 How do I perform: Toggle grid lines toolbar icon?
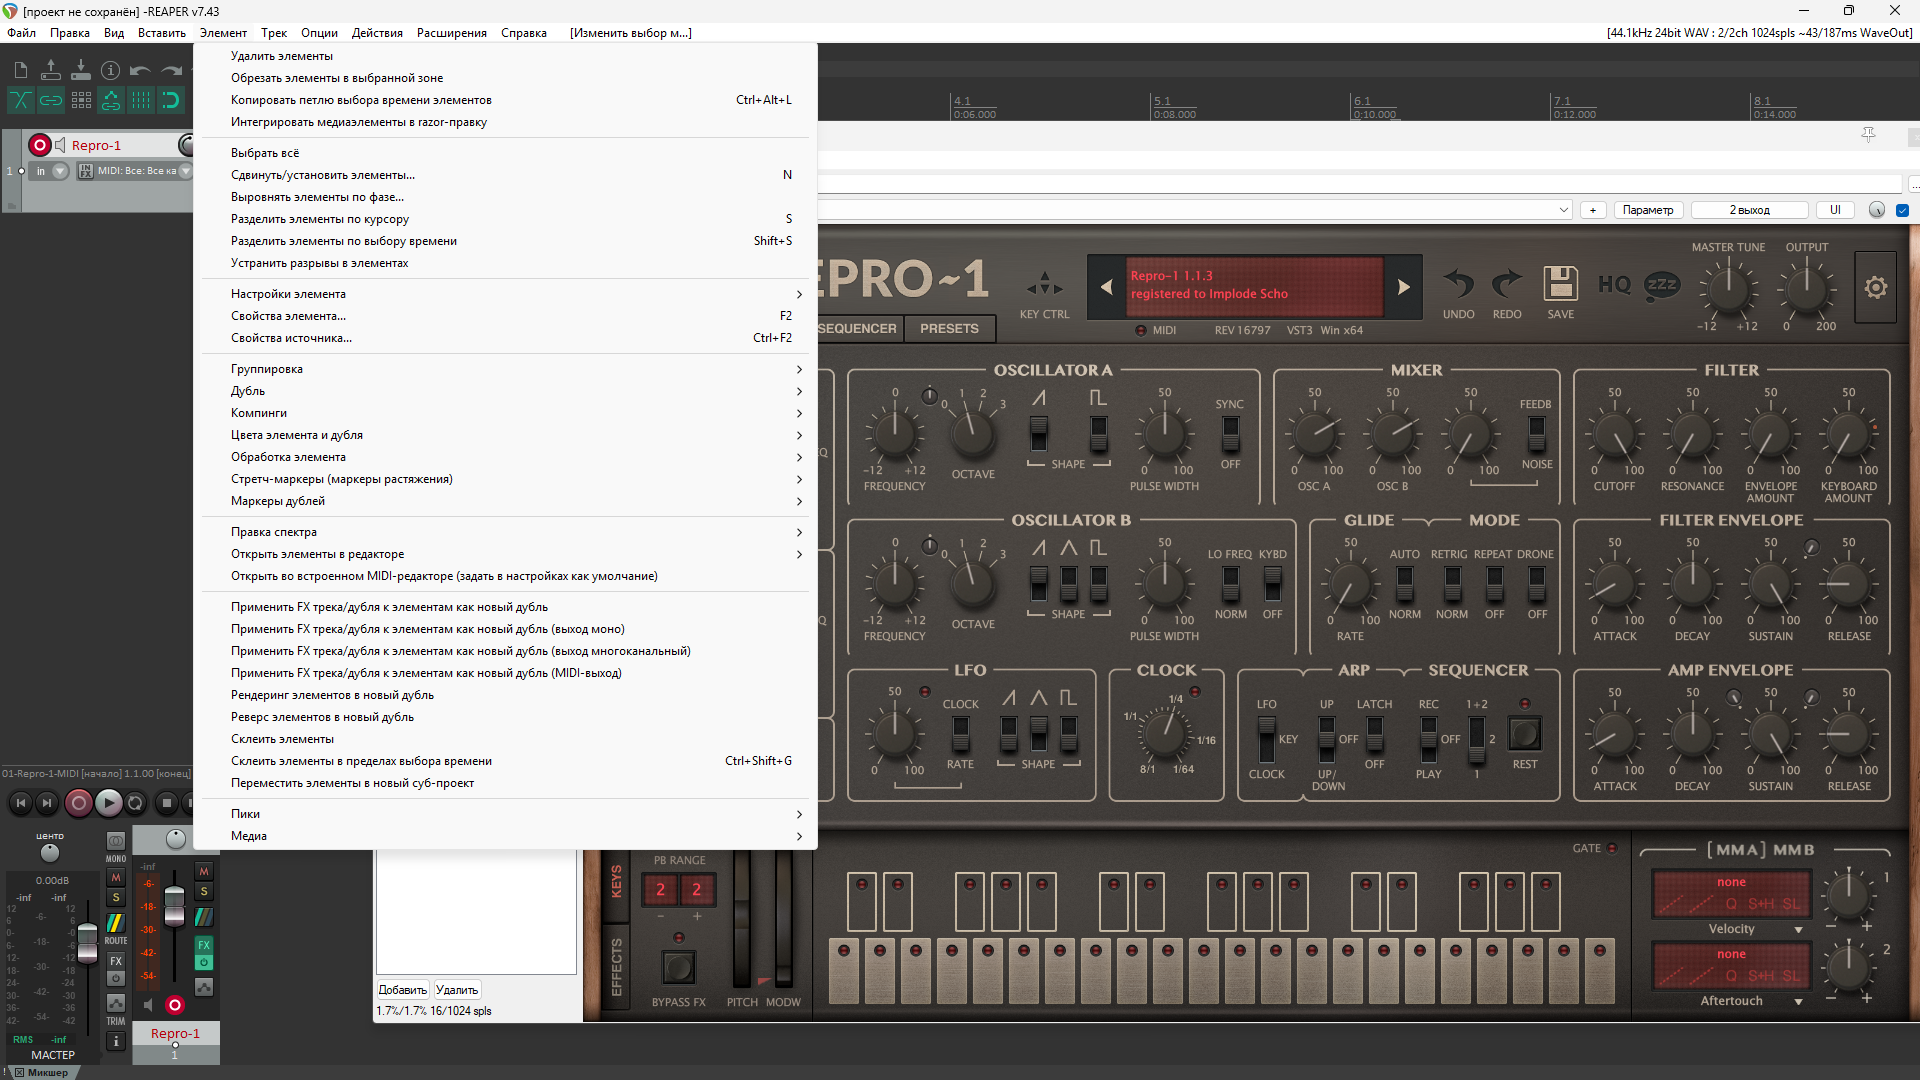pos(141,100)
